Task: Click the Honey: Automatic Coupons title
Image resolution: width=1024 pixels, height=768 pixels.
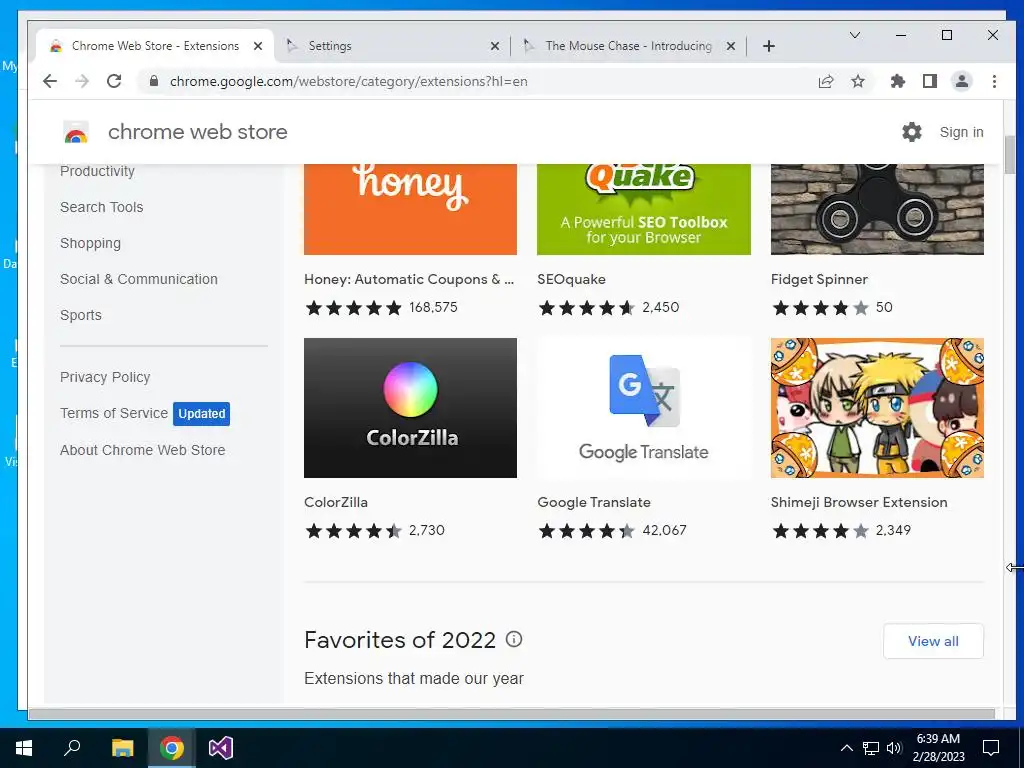Action: [409, 279]
